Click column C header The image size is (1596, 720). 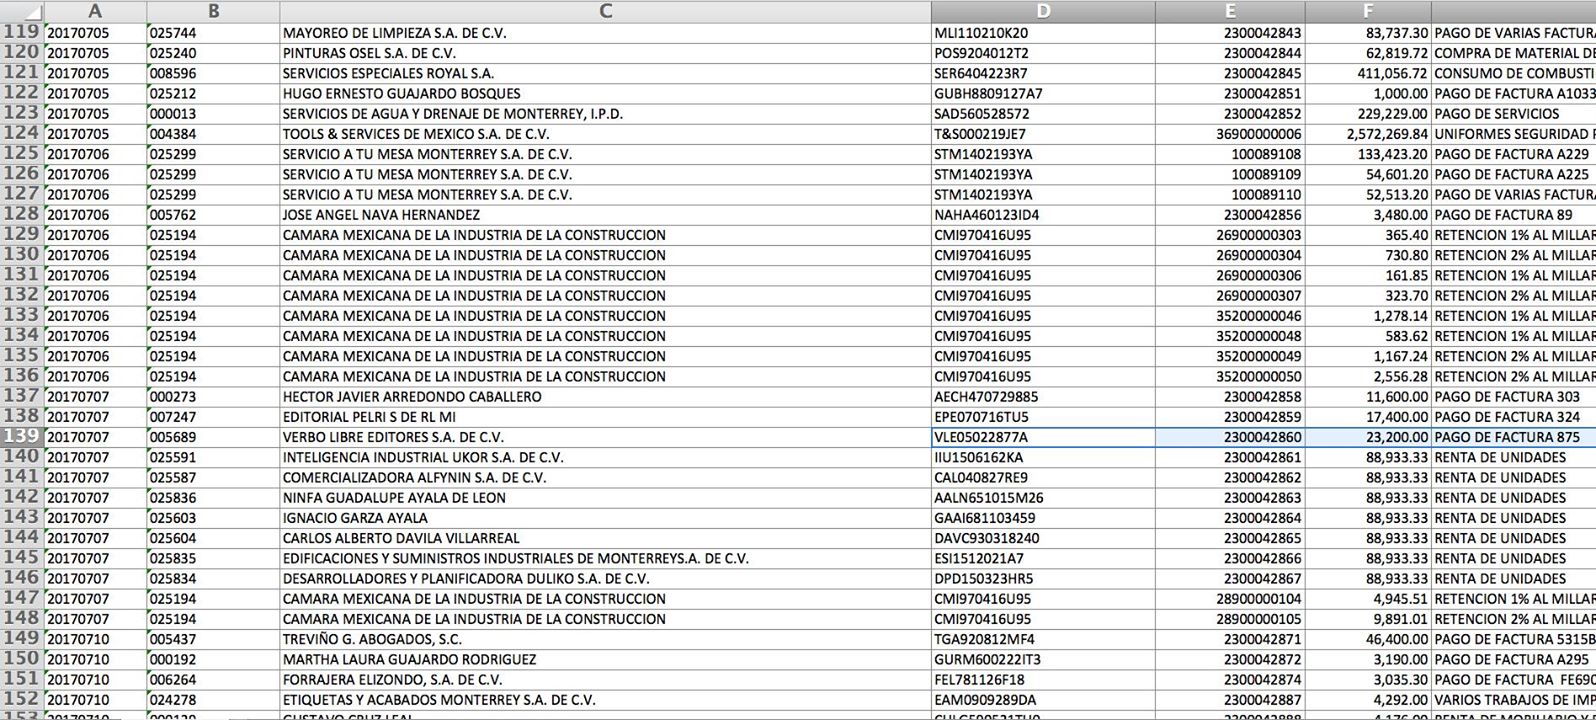605,11
